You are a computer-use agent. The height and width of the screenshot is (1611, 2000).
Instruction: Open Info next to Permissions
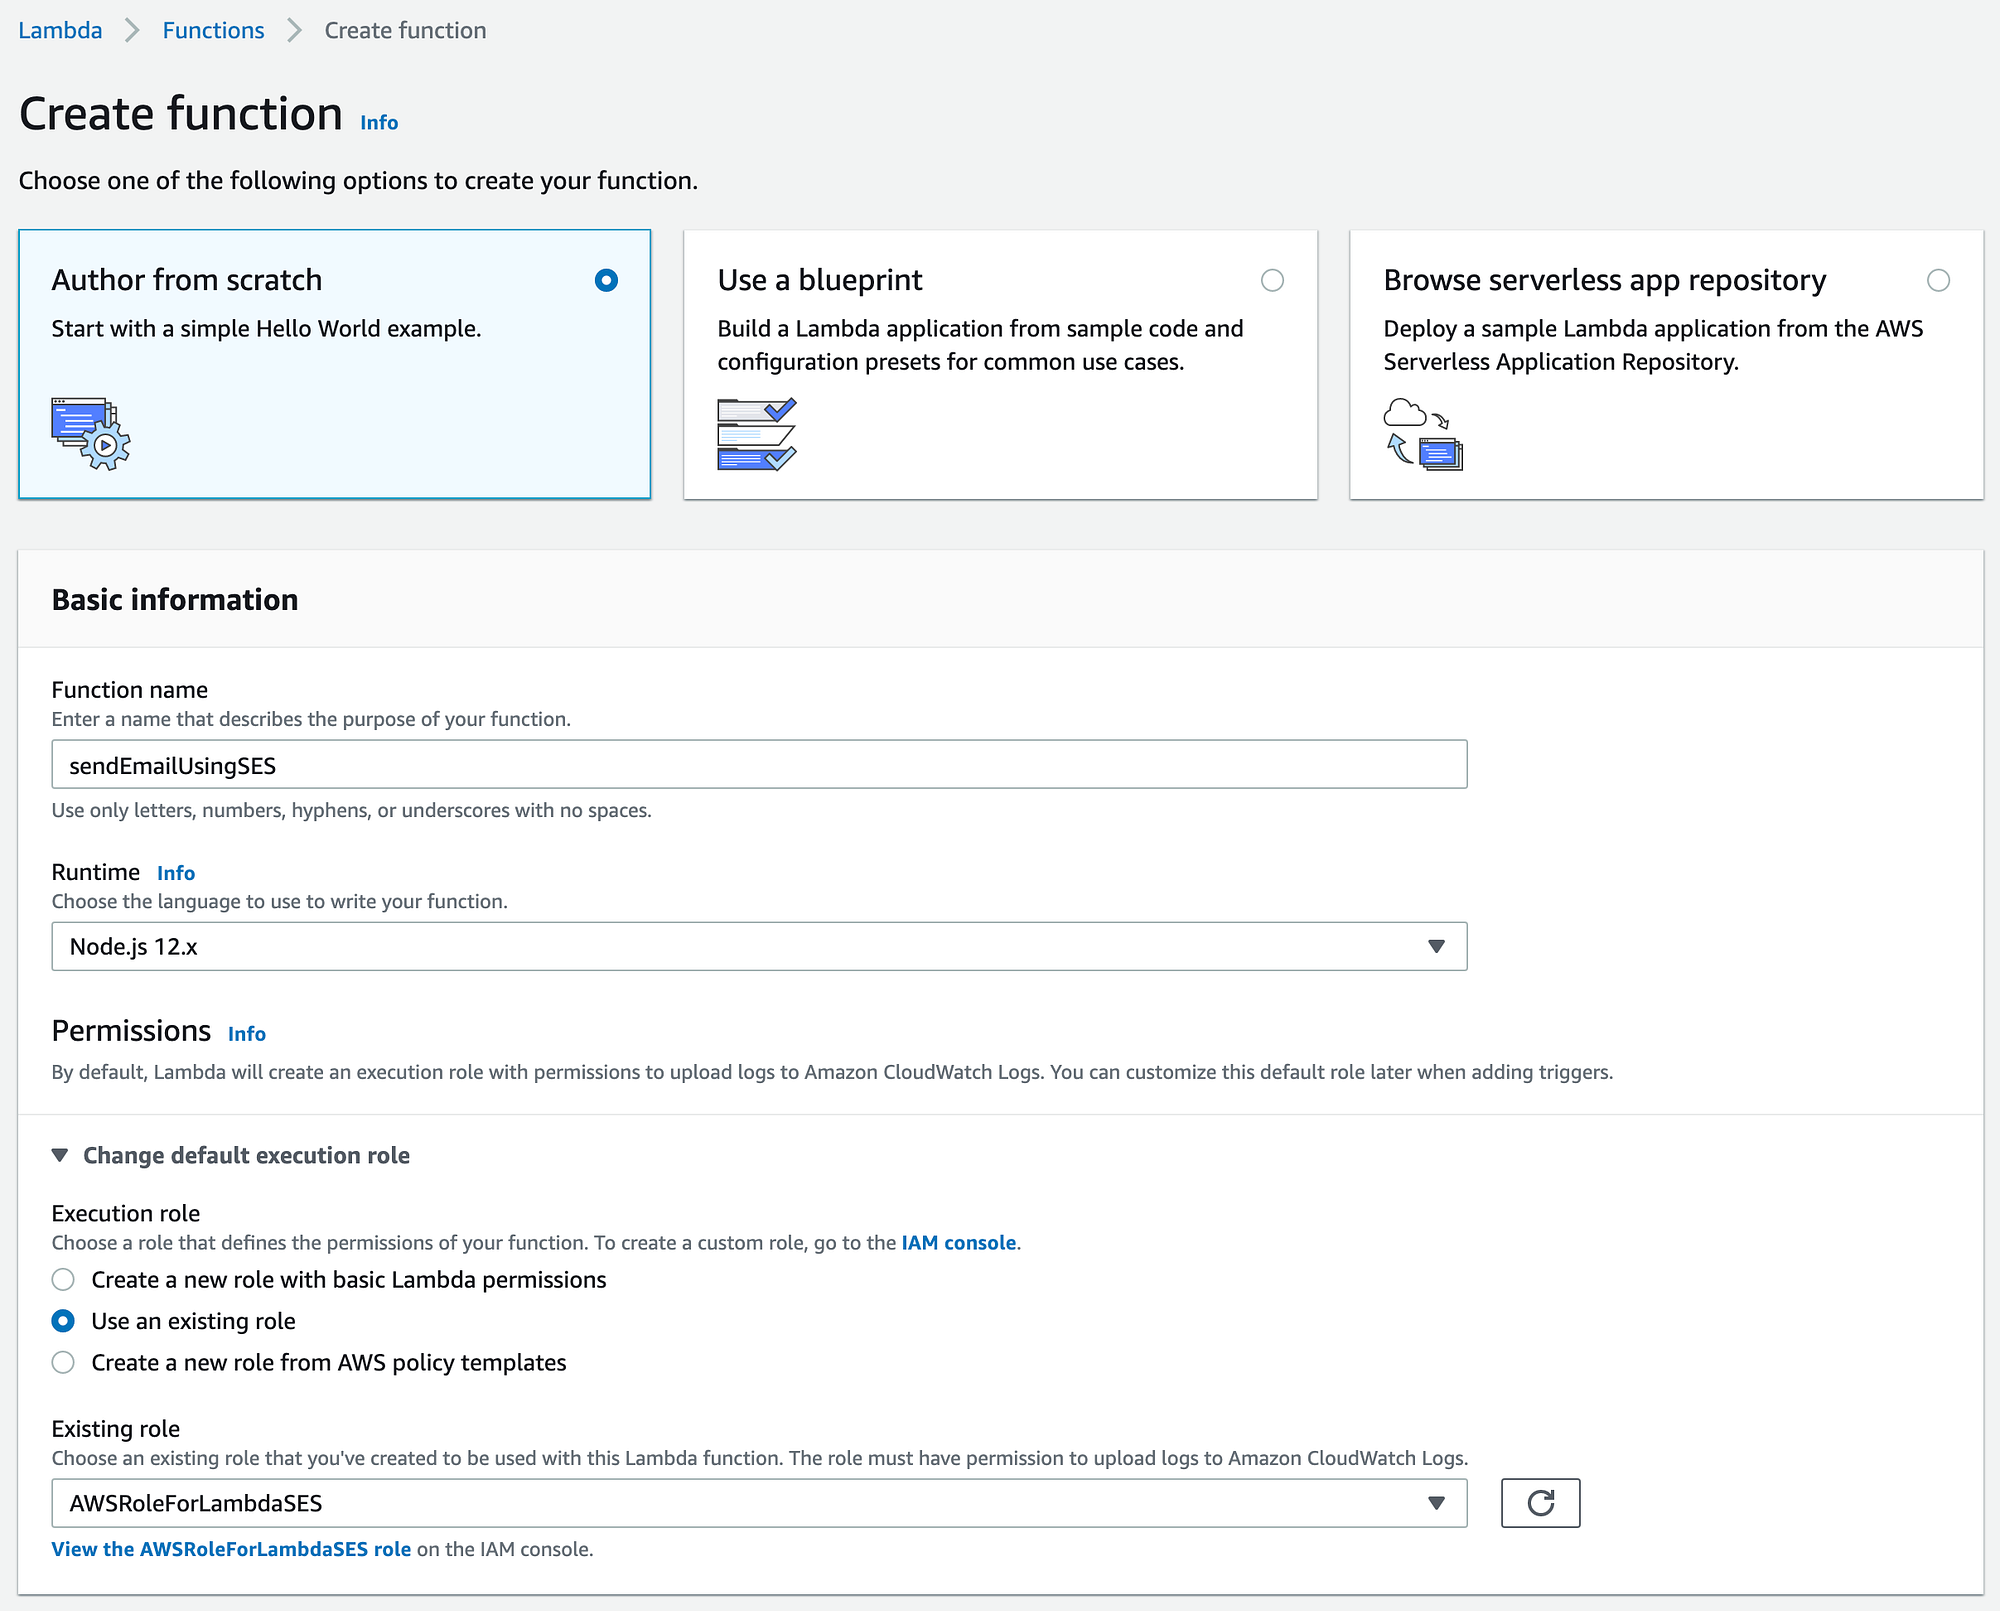[x=246, y=1033]
